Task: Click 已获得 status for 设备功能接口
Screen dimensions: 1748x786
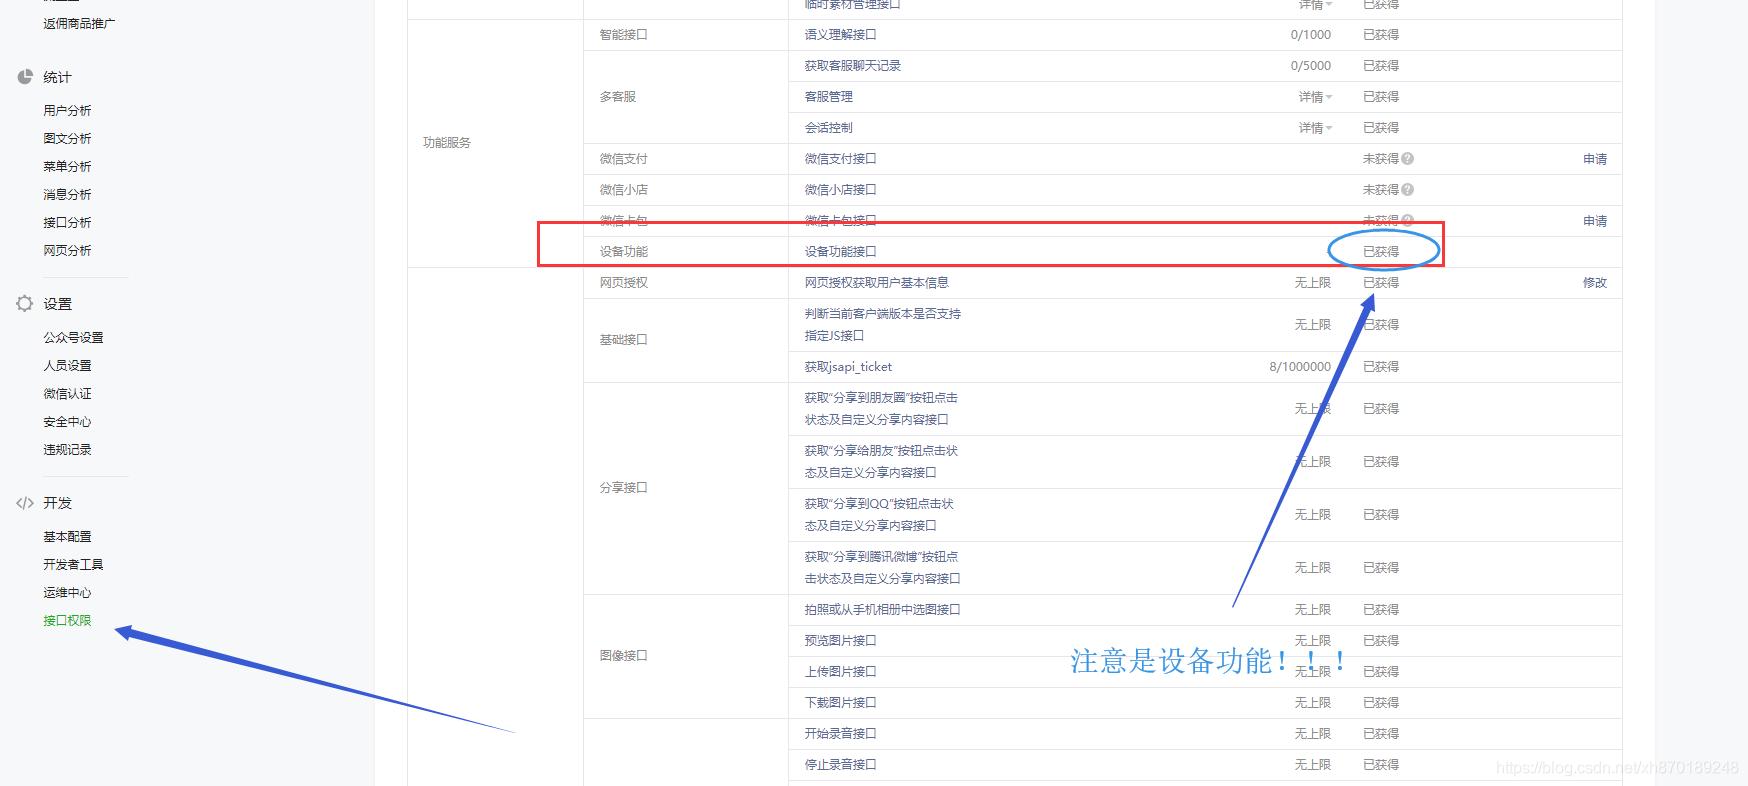Action: pos(1381,252)
